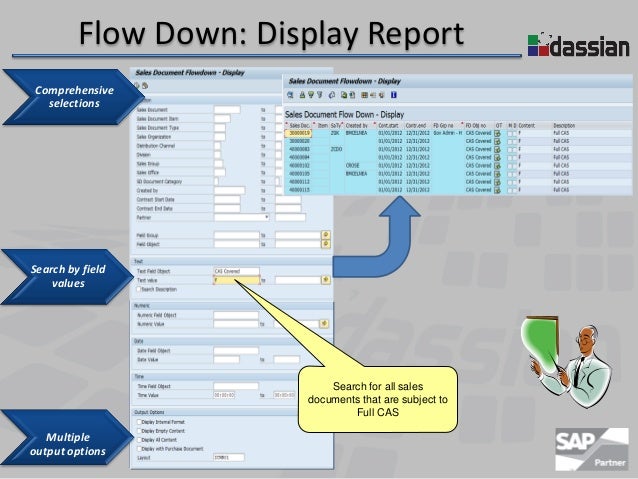Click the Sales Document Item input field
The image size is (638, 479).
222,118
